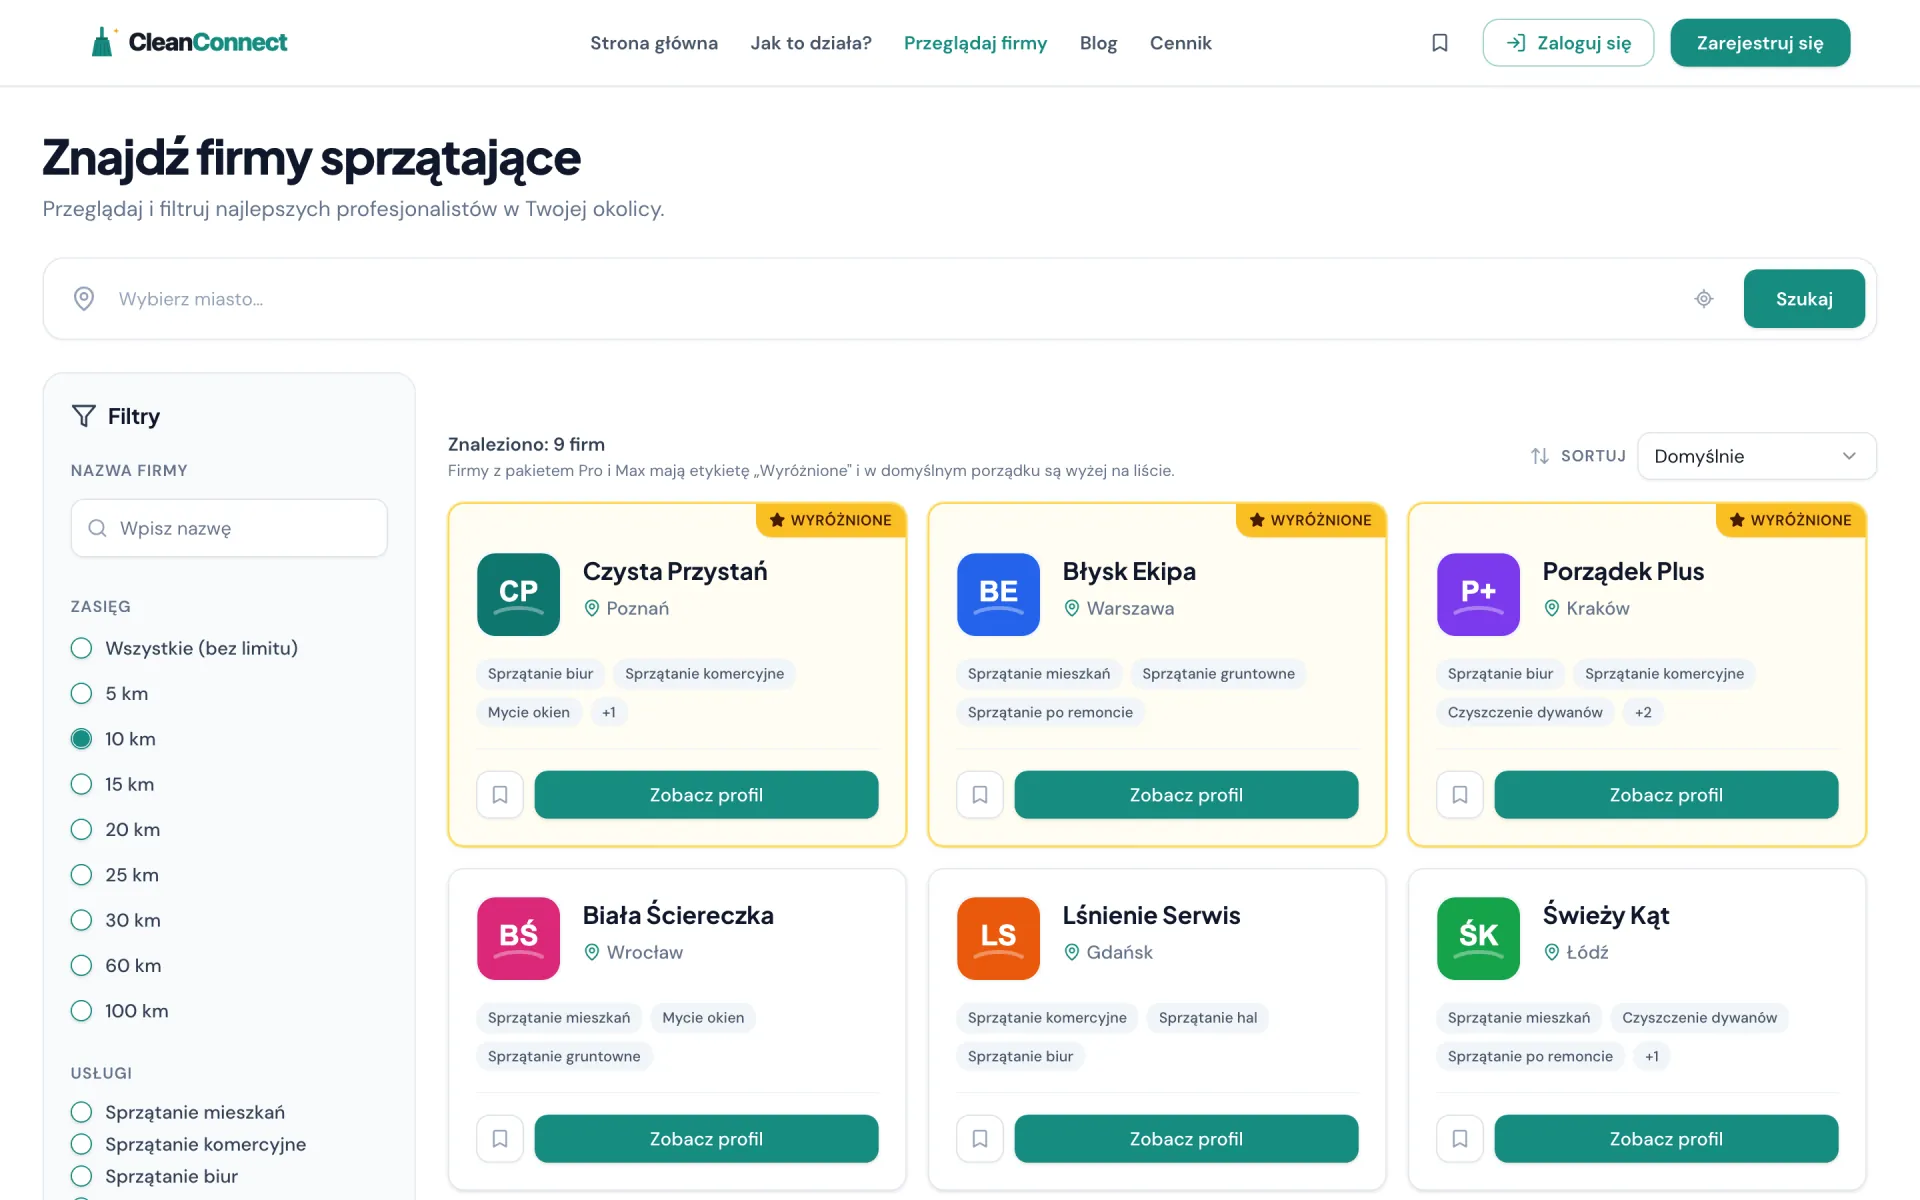This screenshot has width=1920, height=1200.
Task: Click the CP avatar of Czysta Przystań
Action: (518, 594)
